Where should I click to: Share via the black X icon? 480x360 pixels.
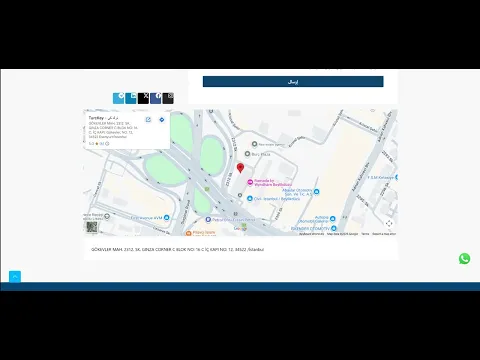coord(143,98)
